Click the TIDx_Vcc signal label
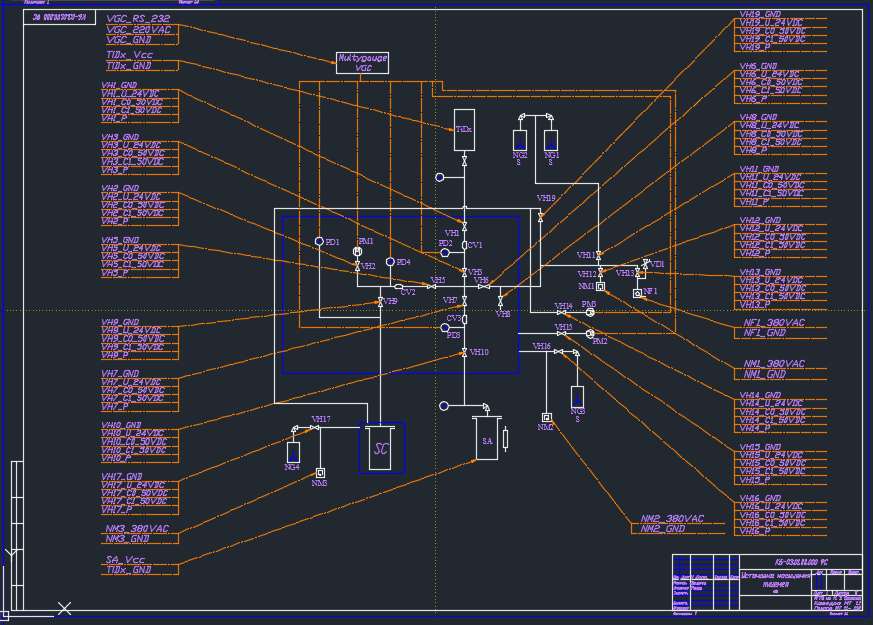873x625 pixels. pyautogui.click(x=128, y=55)
